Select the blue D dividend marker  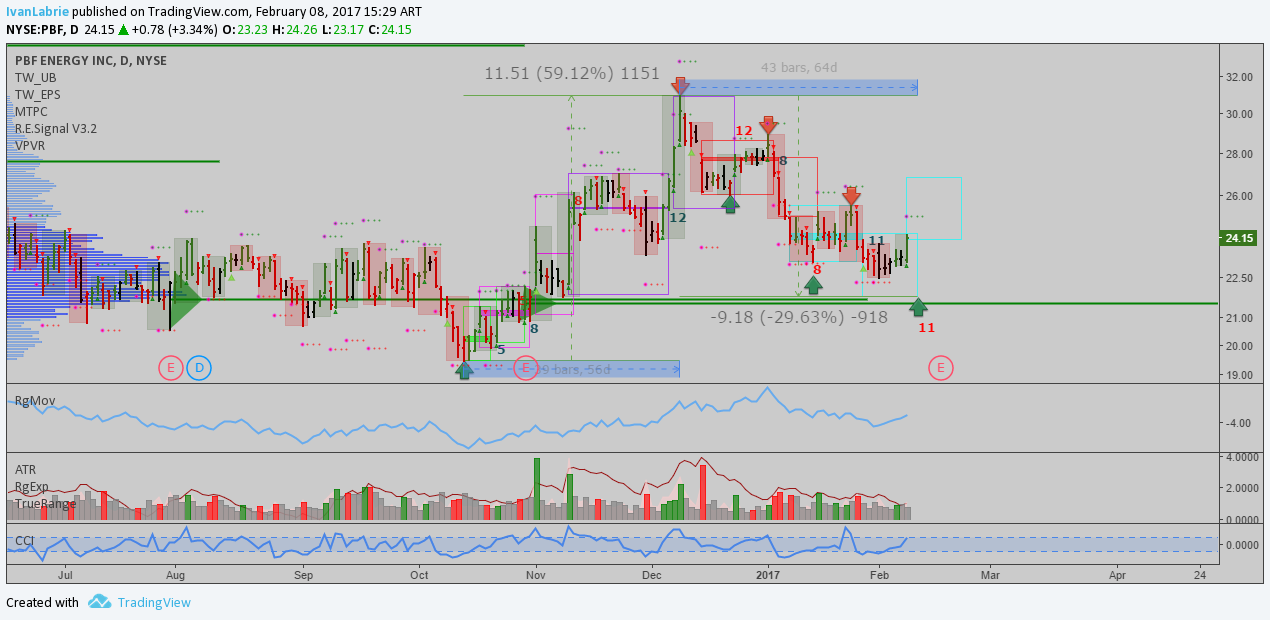click(198, 368)
